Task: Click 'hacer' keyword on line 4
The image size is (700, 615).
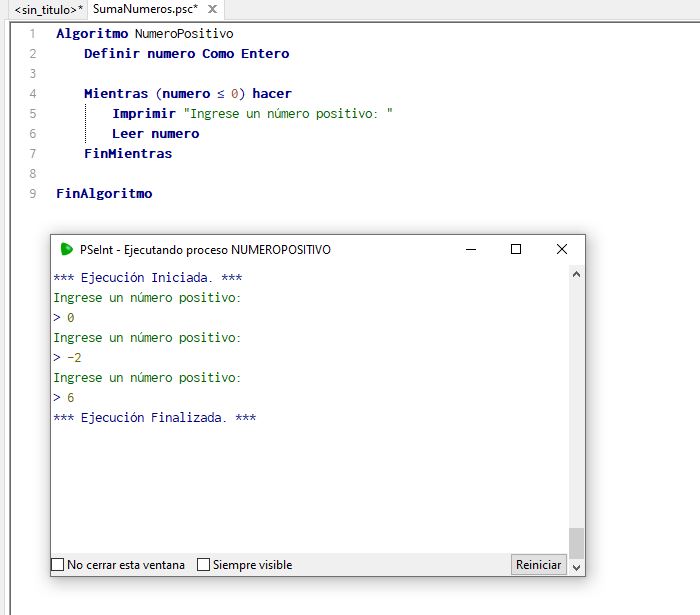Action: click(272, 94)
